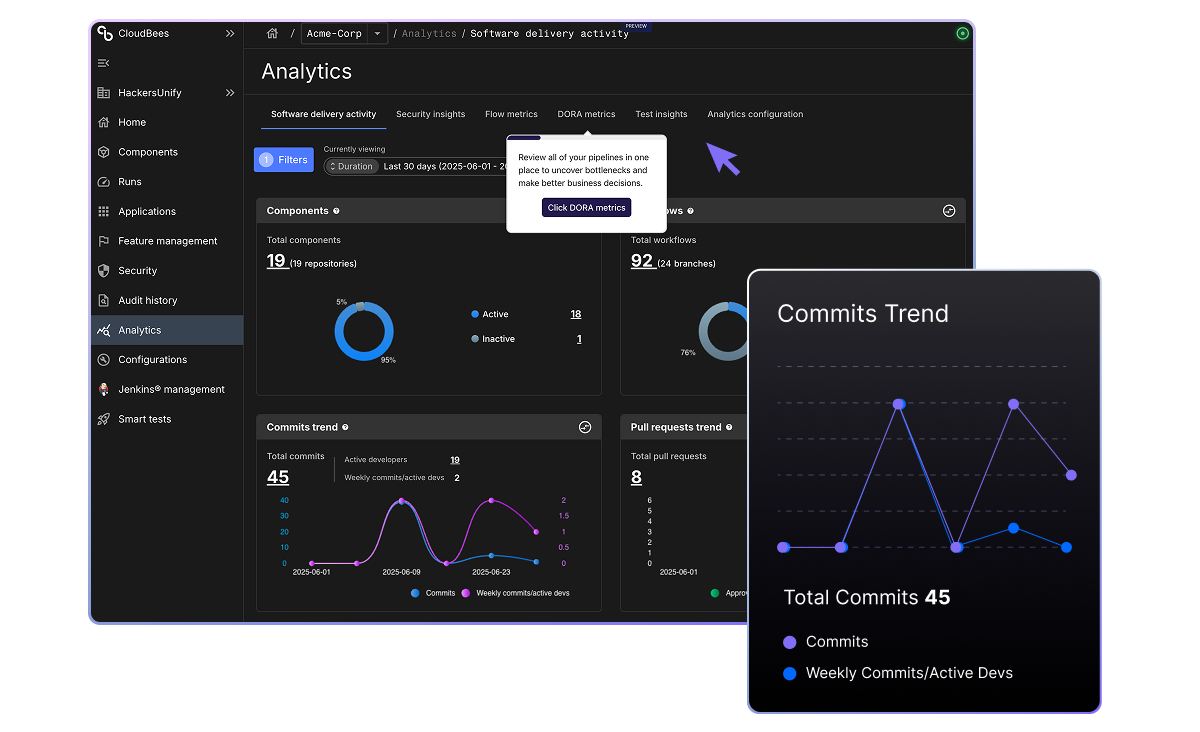Click total commits count 45
Screen dimensions: 1200x732
(x=278, y=477)
